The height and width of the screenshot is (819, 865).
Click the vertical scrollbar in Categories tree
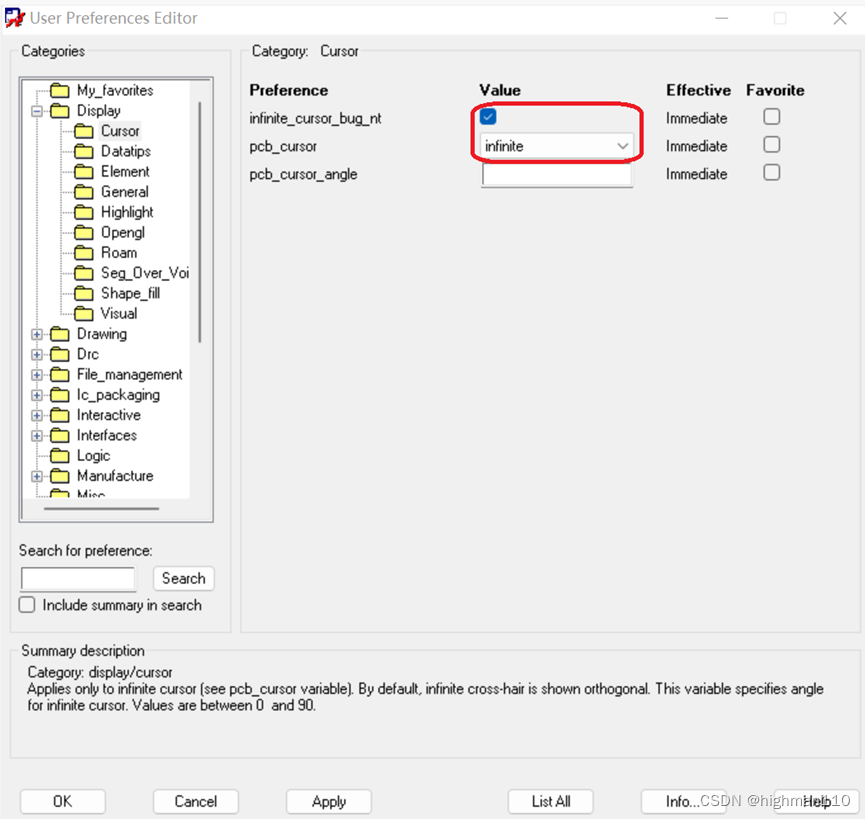200,222
